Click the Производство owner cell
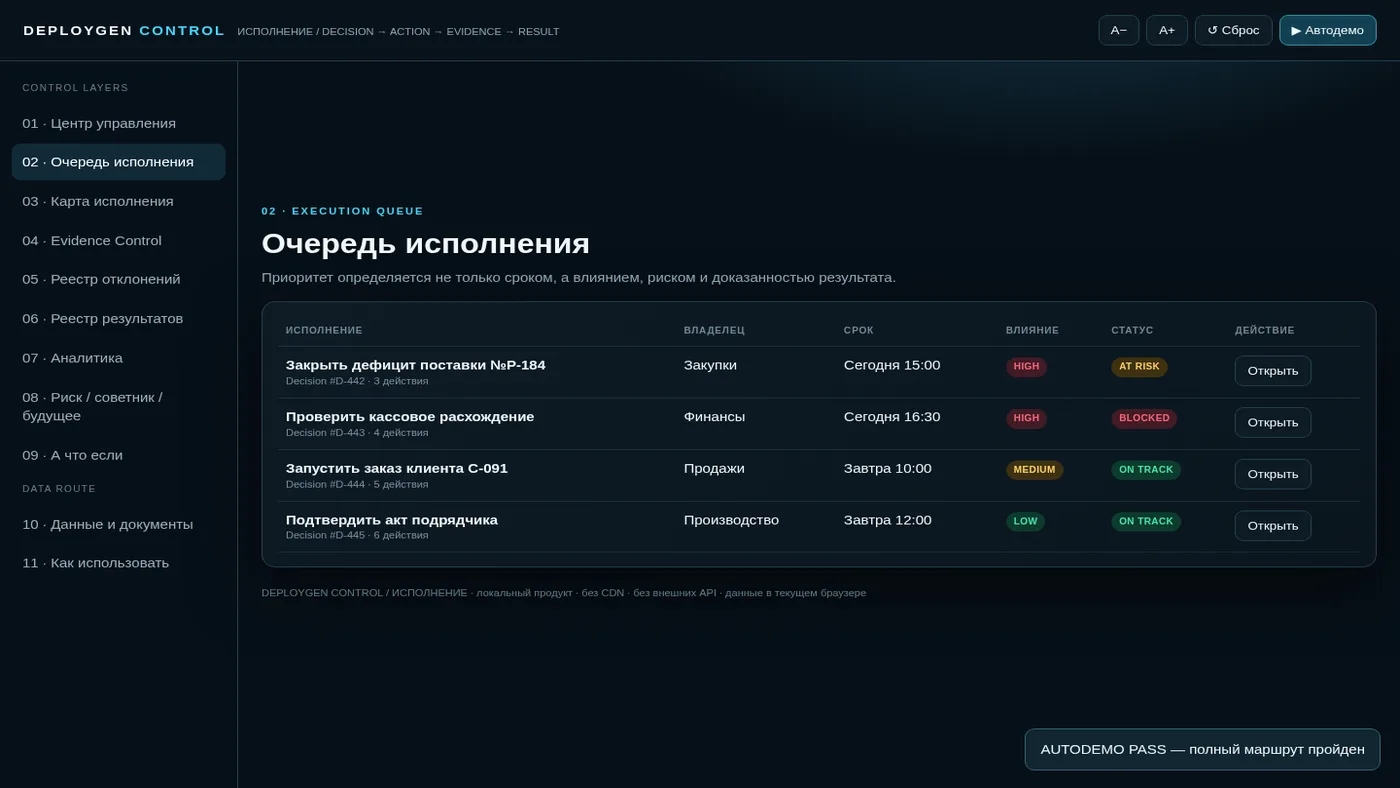Viewport: 1400px width, 788px height. pos(731,520)
